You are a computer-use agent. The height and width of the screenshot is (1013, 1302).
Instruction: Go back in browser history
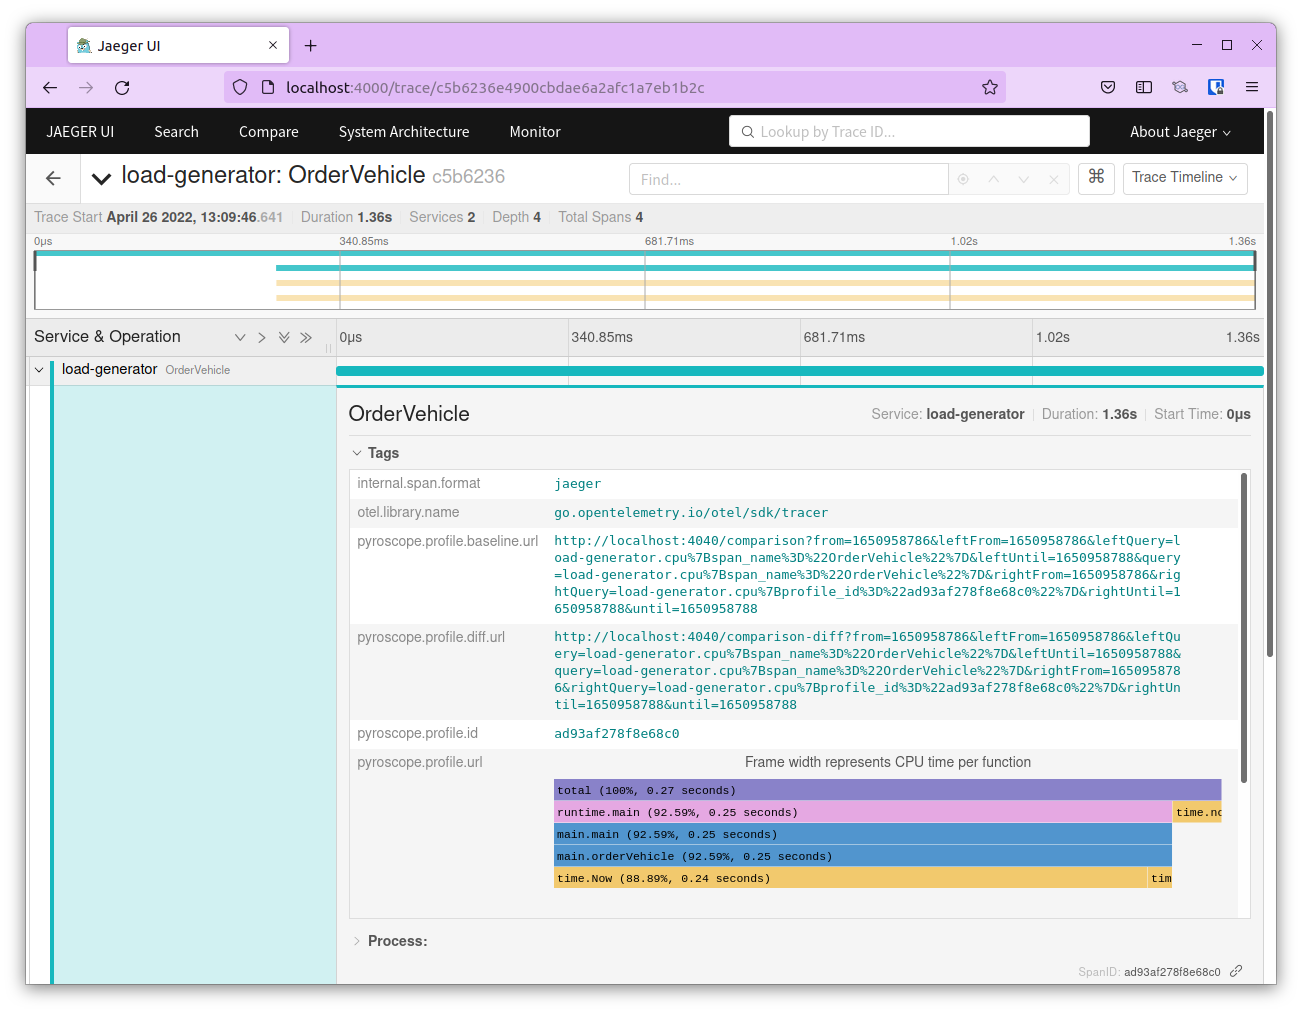[x=50, y=88]
